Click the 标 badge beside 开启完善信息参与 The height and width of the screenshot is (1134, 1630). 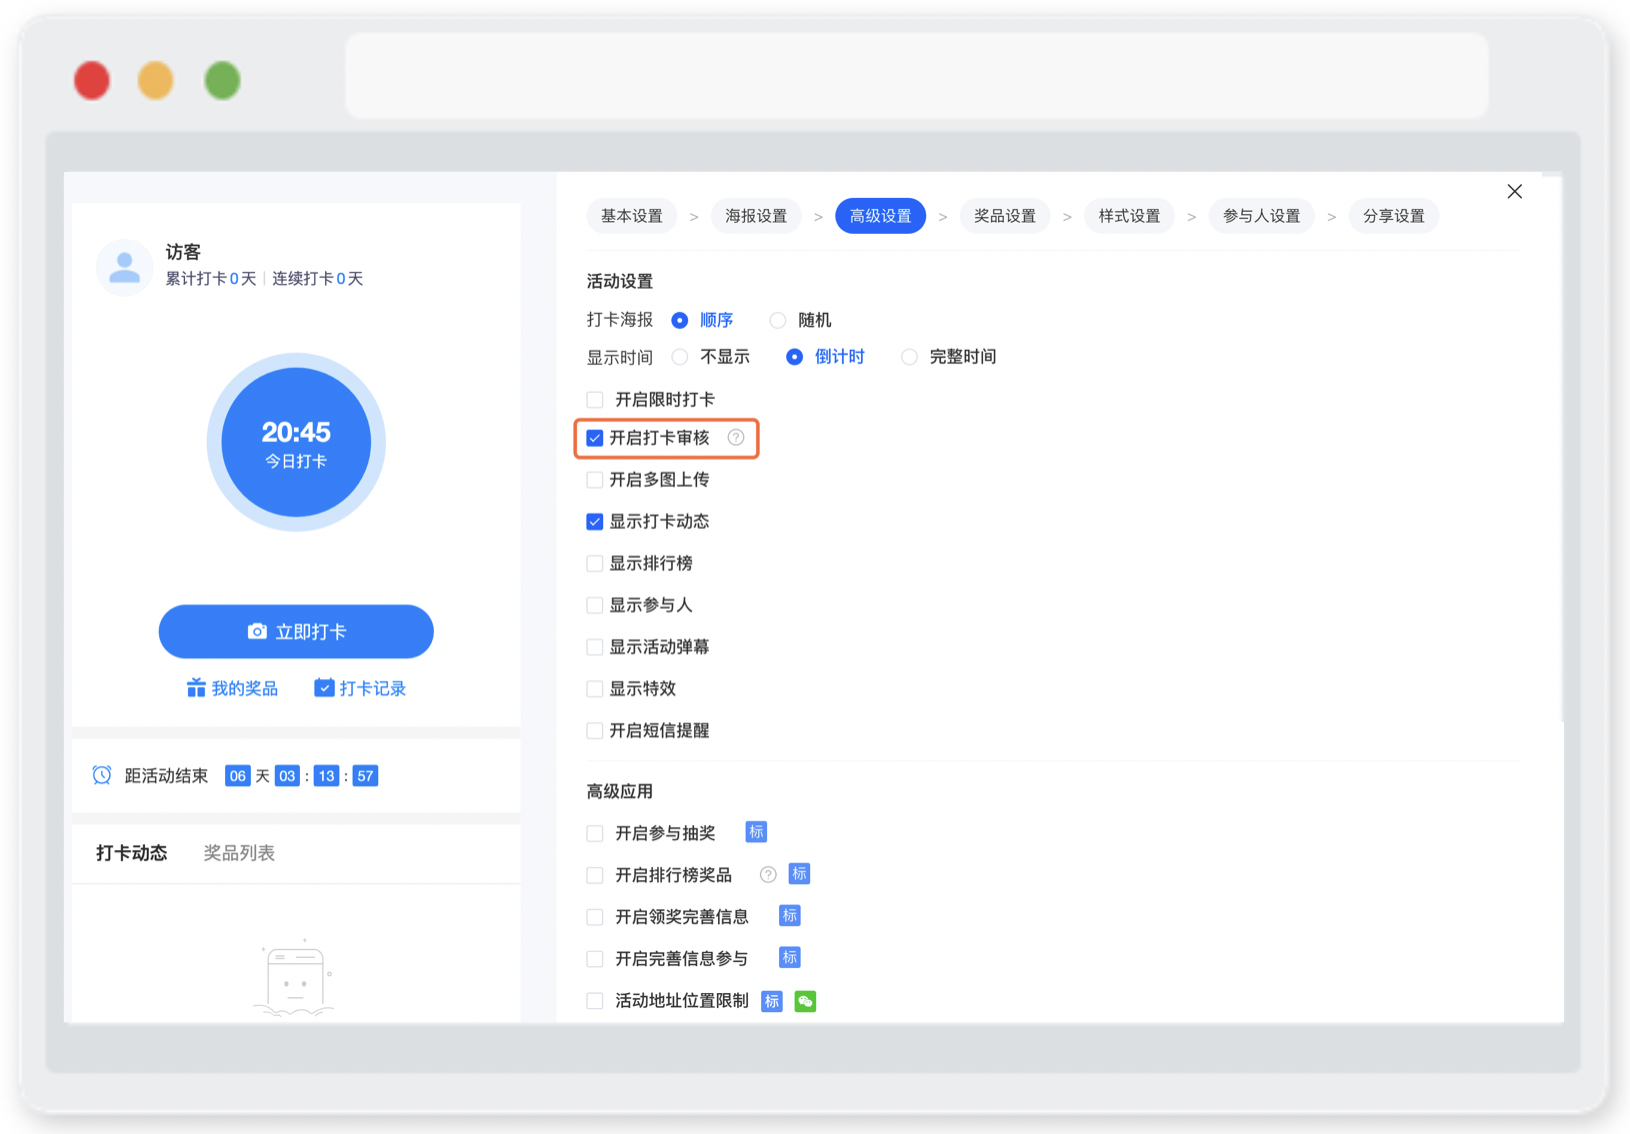[x=789, y=958]
